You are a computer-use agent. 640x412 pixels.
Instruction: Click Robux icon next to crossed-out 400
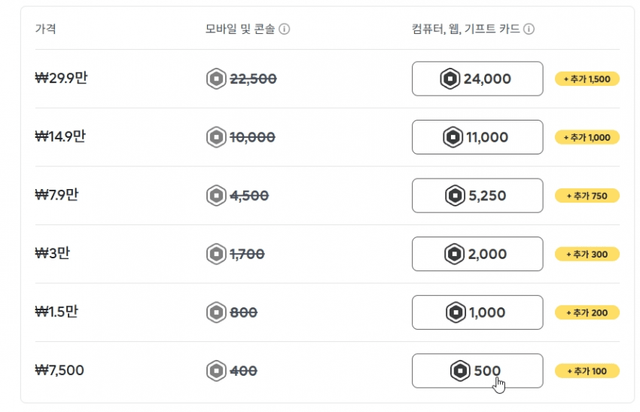click(x=216, y=371)
